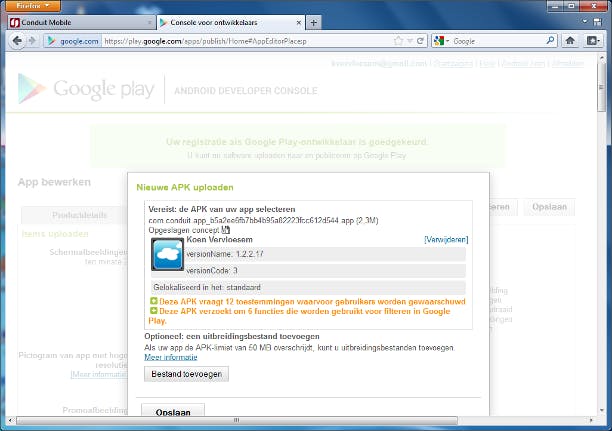
Task: Click the horizontal scrollbar thumb
Action: 237,420
